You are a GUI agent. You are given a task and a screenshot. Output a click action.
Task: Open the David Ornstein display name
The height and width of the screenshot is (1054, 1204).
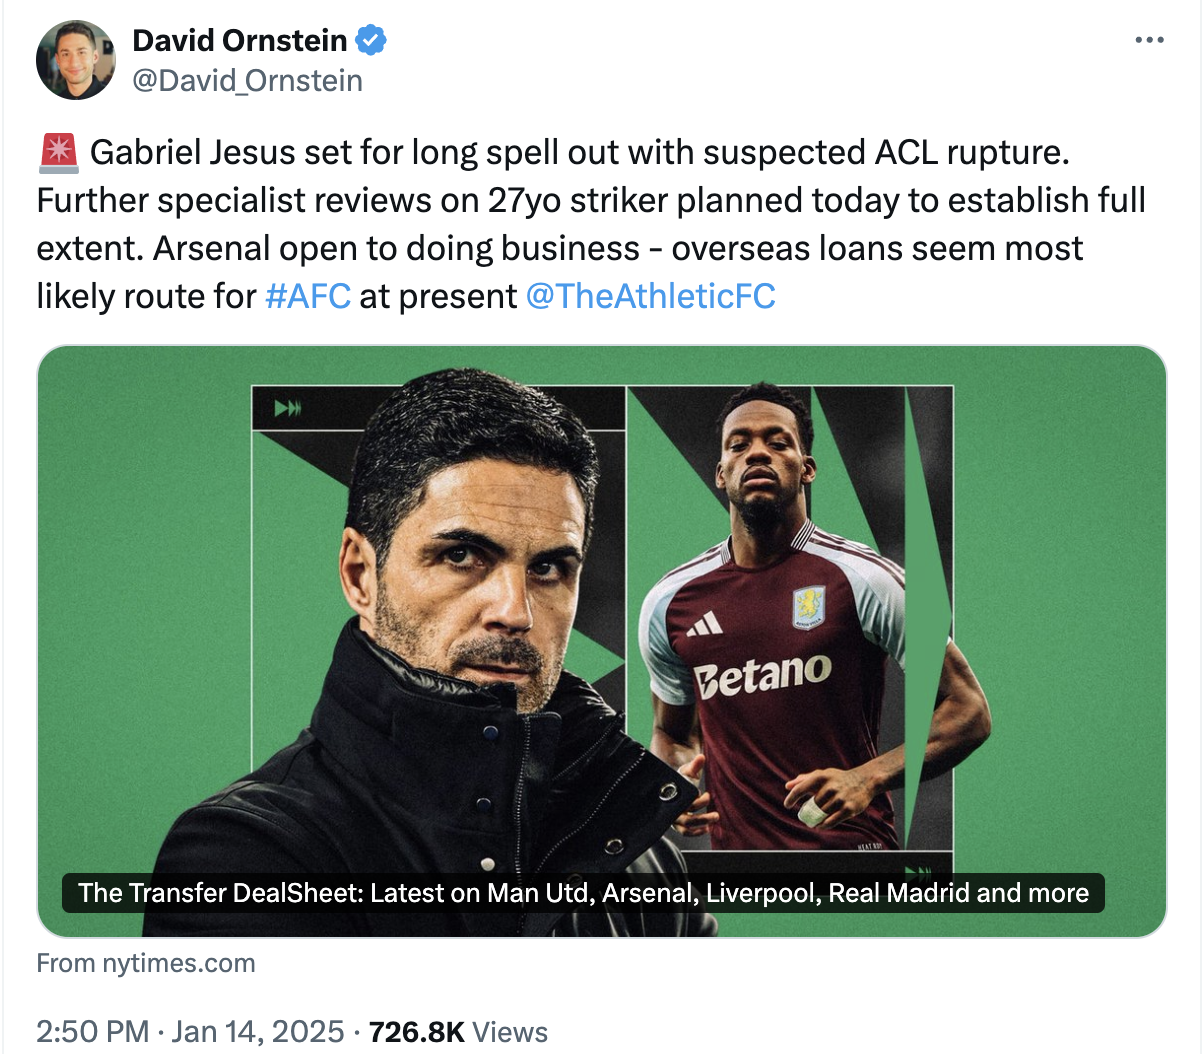[x=240, y=40]
